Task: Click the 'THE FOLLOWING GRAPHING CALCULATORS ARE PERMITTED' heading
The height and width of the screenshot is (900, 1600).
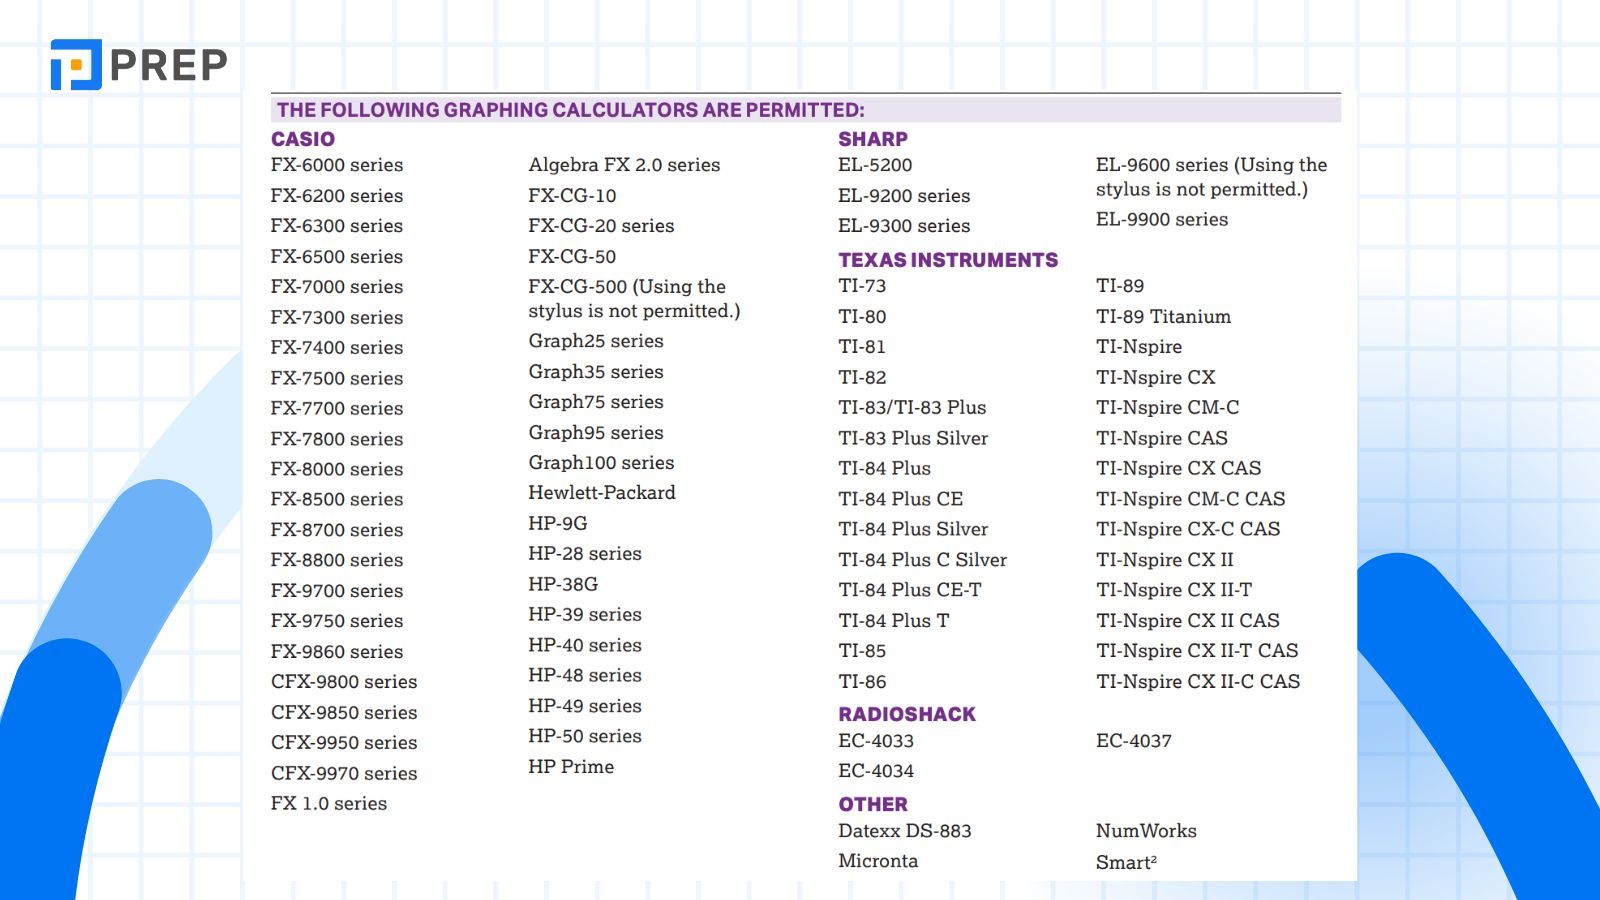Action: click(x=571, y=110)
